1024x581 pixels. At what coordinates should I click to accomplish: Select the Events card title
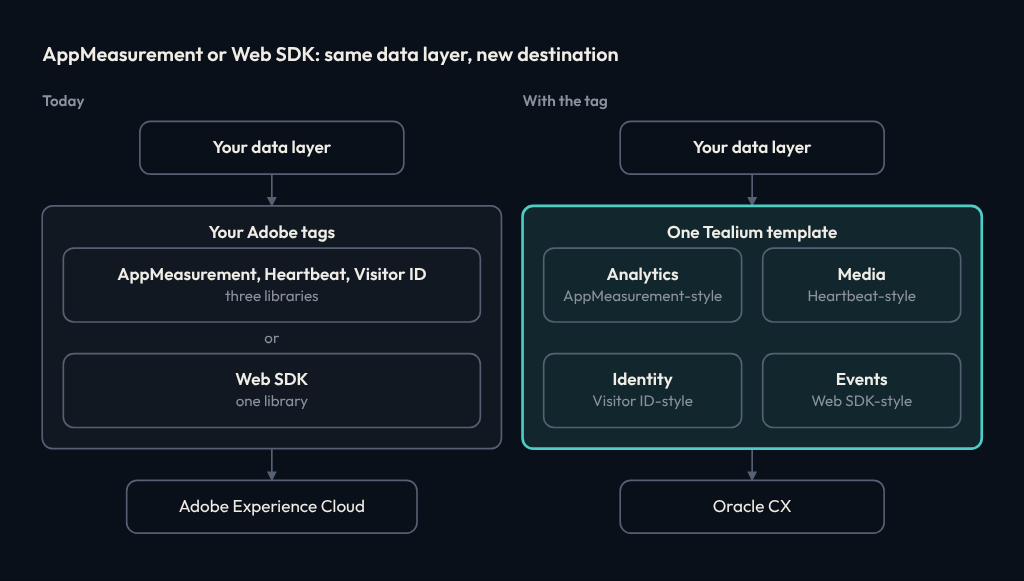[861, 379]
